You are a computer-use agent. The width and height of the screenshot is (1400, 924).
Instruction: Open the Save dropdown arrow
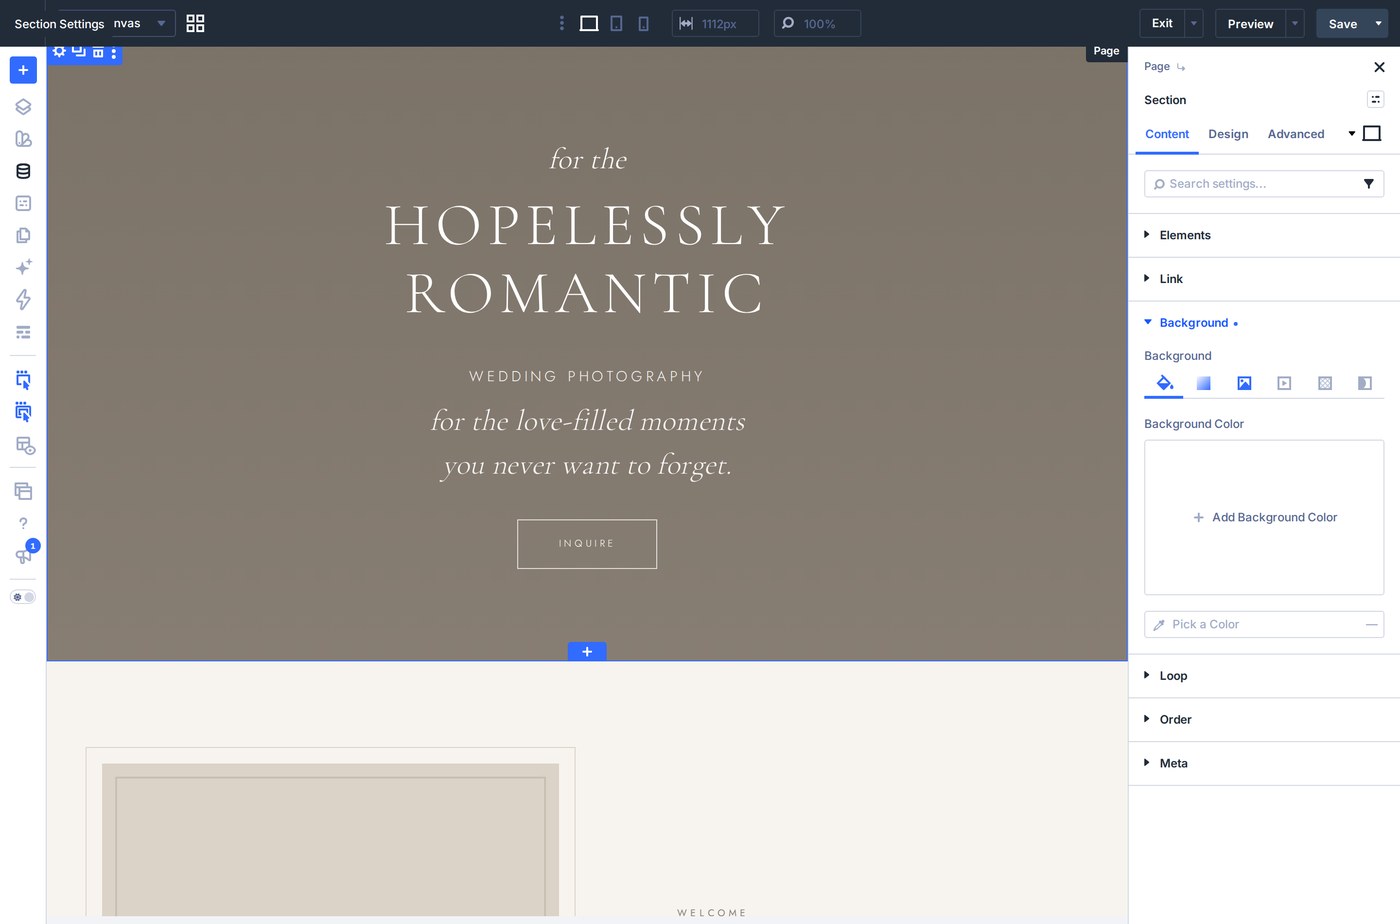click(1378, 23)
